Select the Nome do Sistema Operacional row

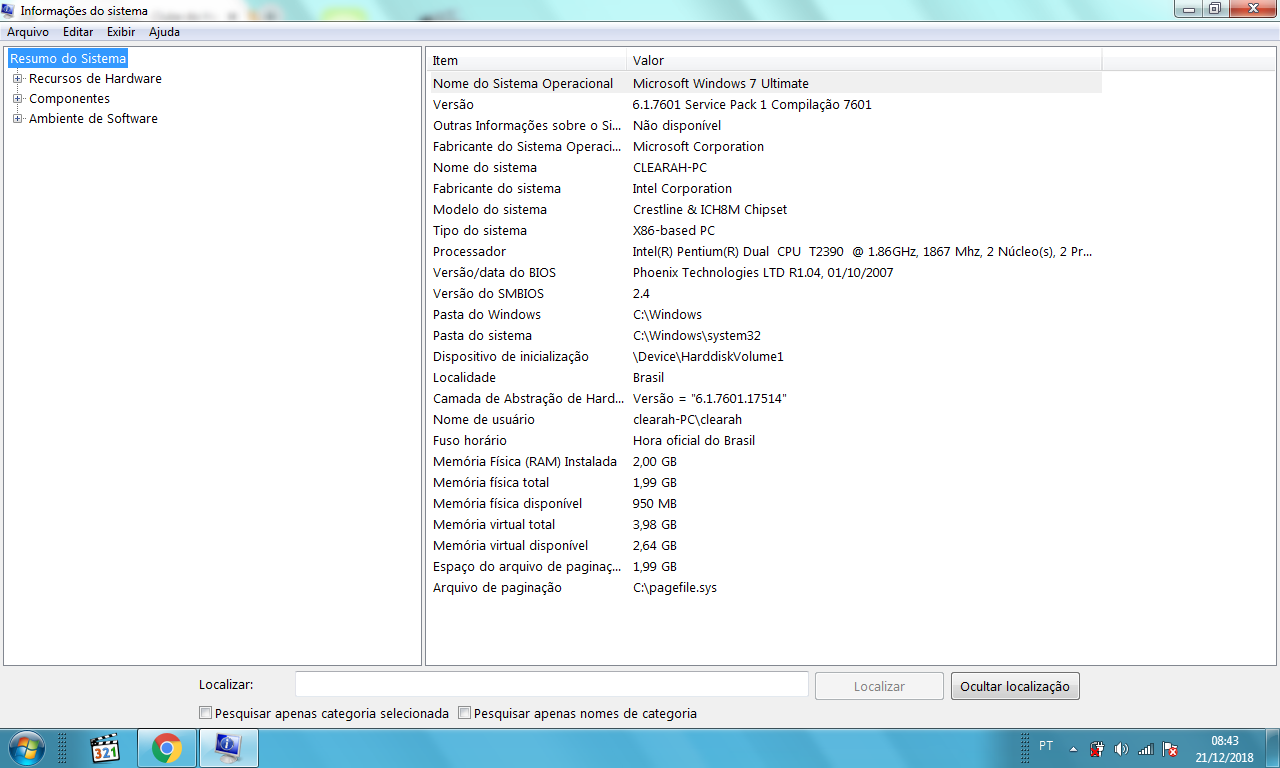click(765, 83)
